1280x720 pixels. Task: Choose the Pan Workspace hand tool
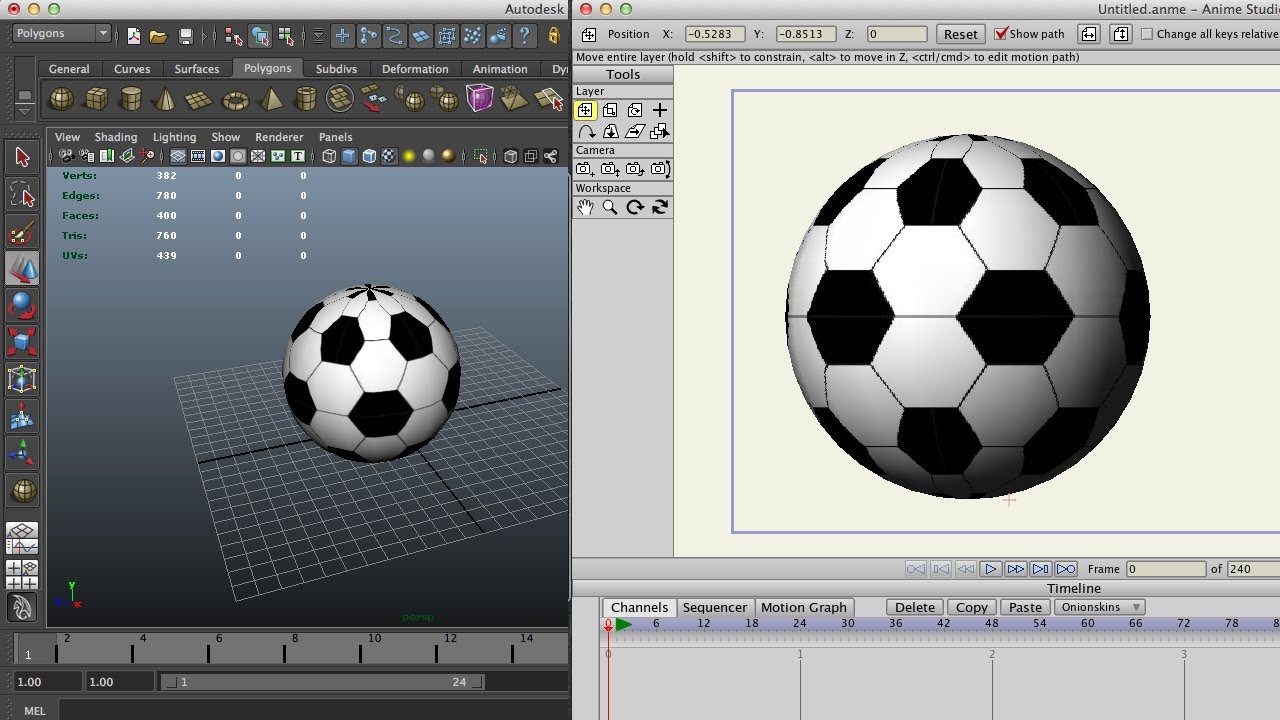585,207
